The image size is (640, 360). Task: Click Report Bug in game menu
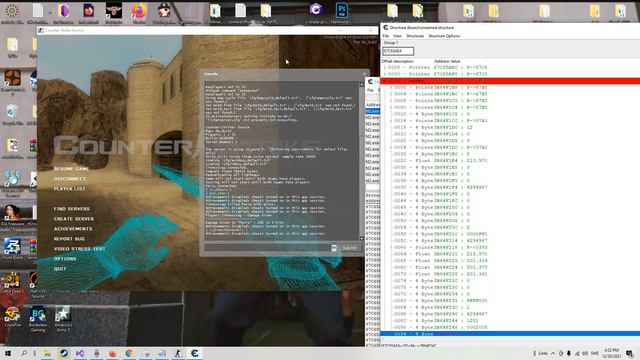[69, 239]
